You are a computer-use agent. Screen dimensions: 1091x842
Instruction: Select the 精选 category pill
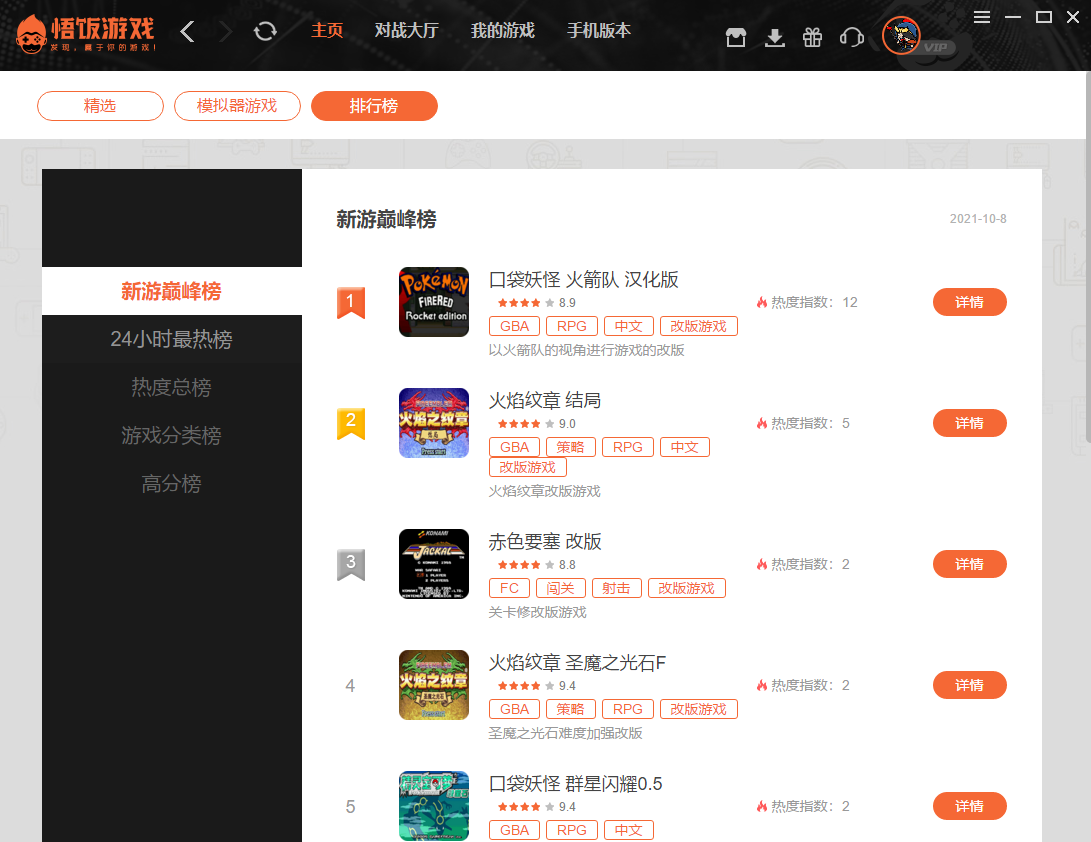click(100, 106)
